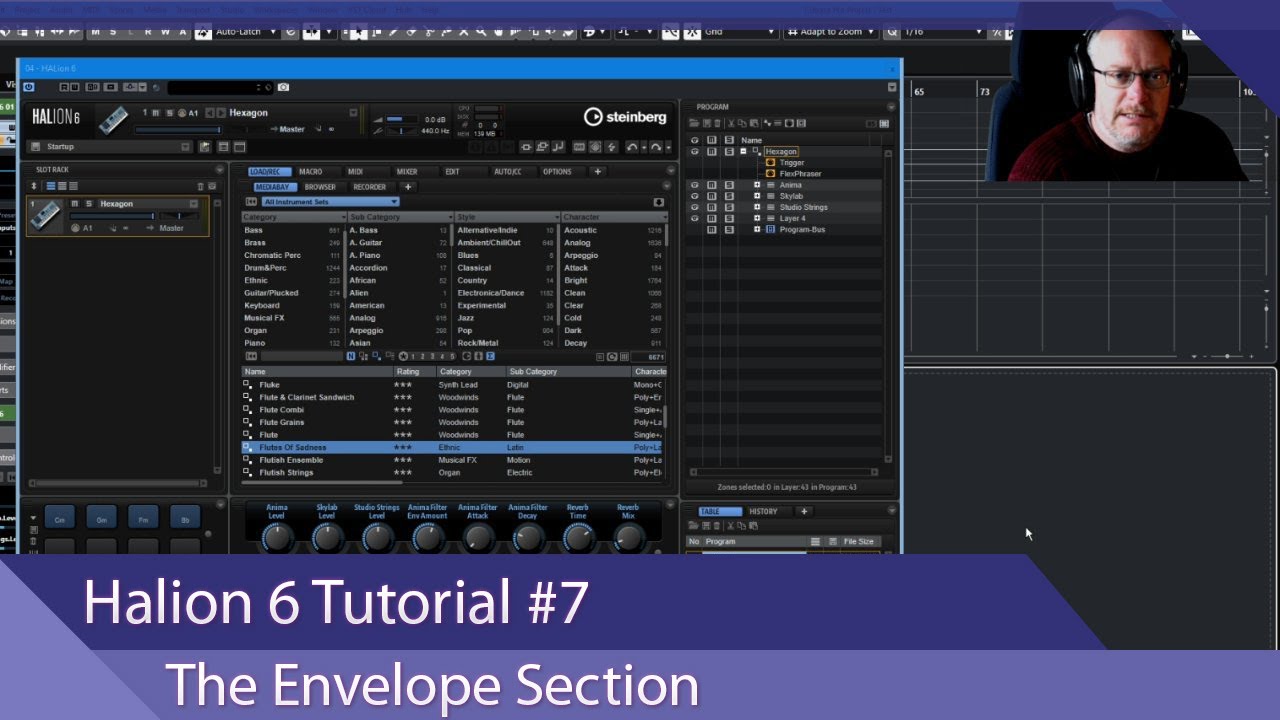
Task: Click Reverb Mix knob
Action: (628, 537)
